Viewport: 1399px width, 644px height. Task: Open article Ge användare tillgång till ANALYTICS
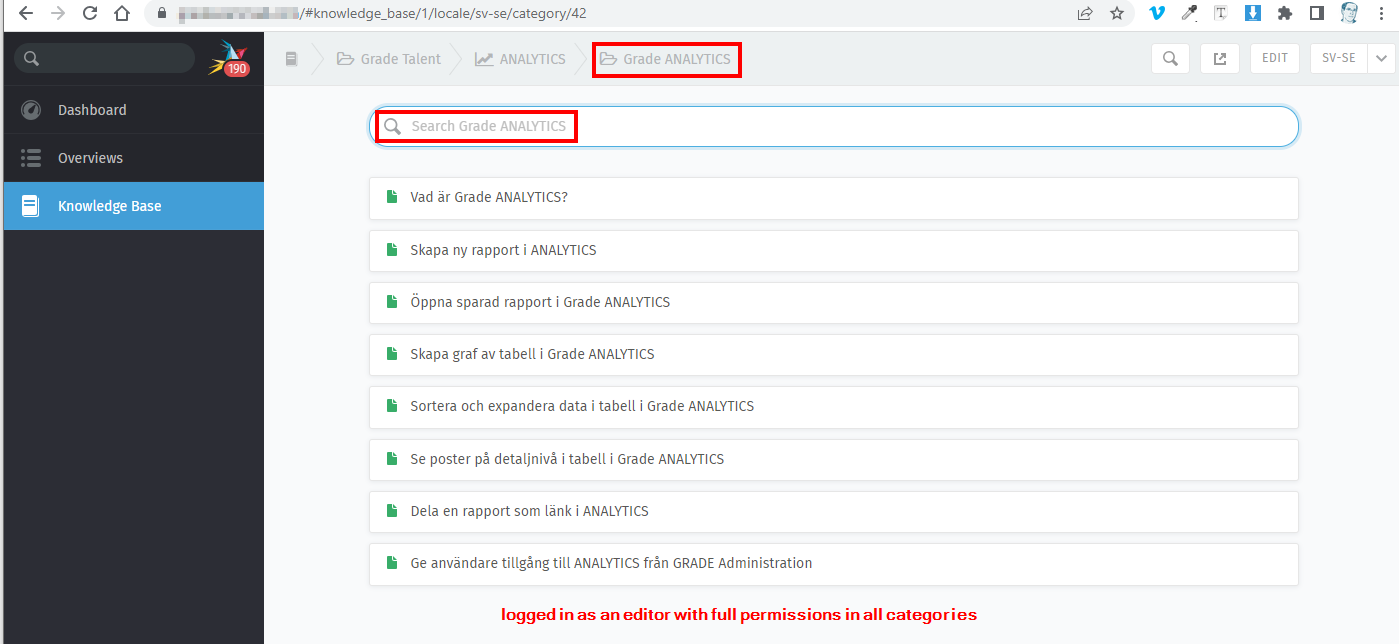coord(834,563)
